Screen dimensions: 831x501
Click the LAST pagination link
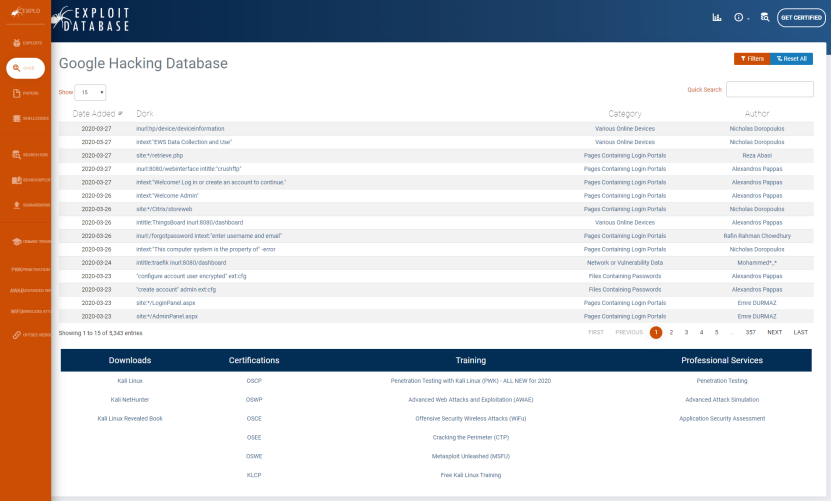(800, 332)
